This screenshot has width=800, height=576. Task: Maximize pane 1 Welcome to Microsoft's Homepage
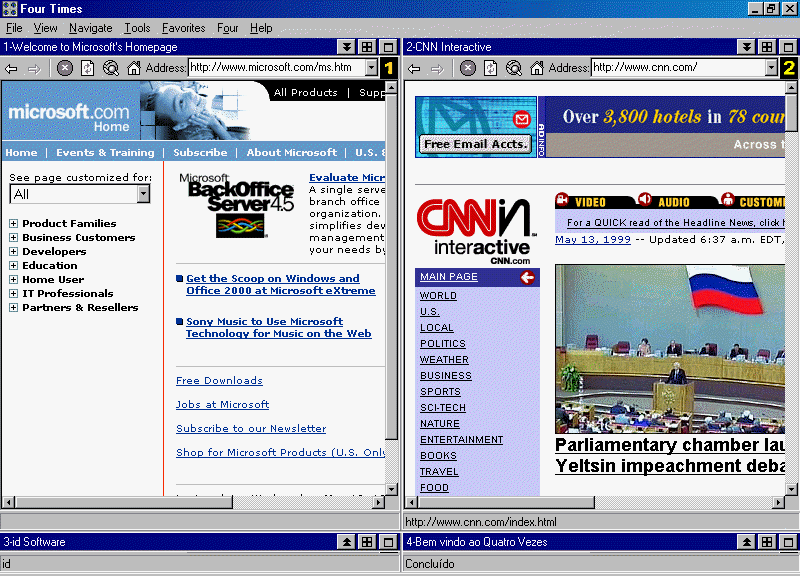click(x=388, y=47)
